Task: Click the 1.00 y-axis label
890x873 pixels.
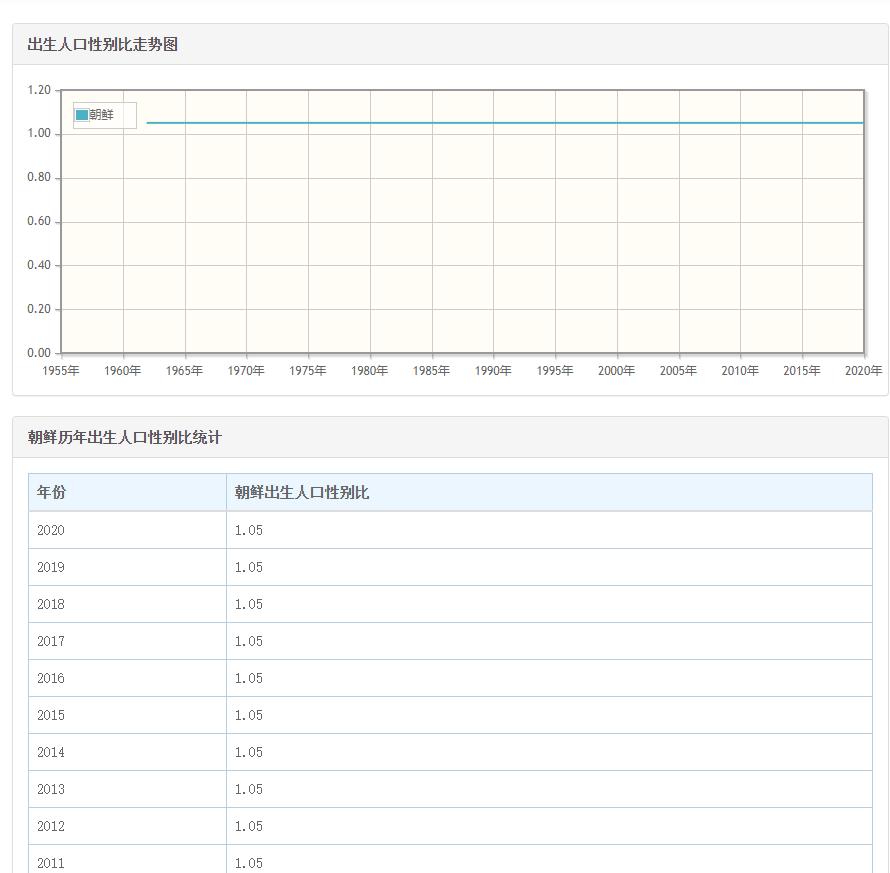Action: (39, 133)
